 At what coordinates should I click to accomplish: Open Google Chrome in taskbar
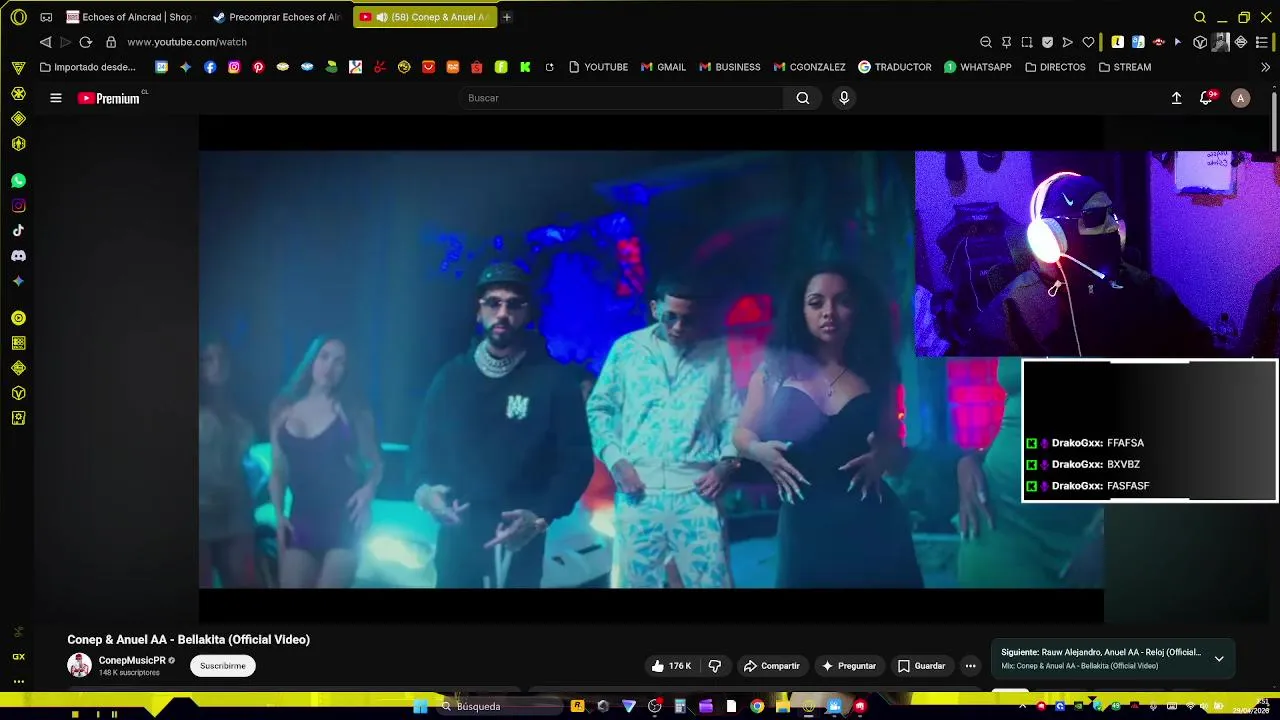pyautogui.click(x=757, y=706)
